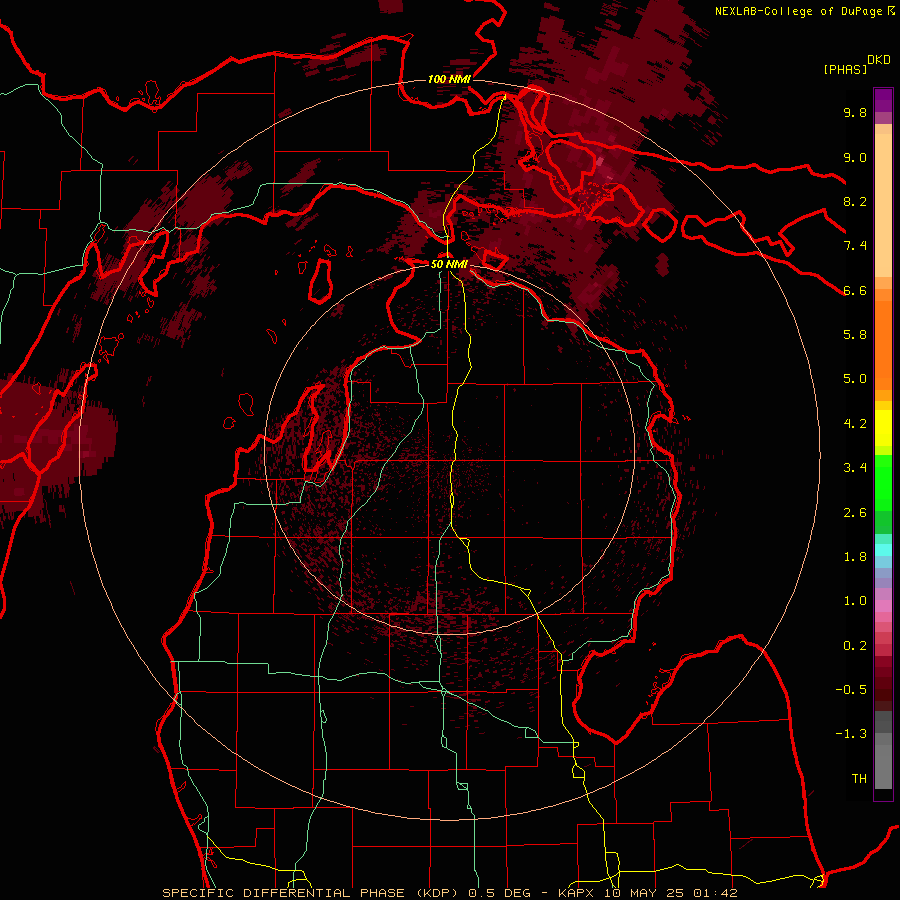
Task: Click the 10 MAY 25 01:42 timestamp
Action: coord(670,893)
